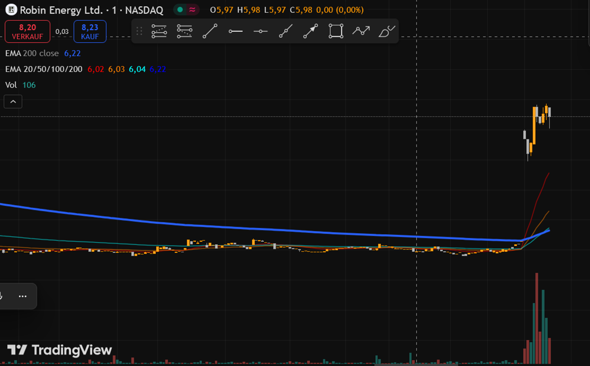Select the arrow drawing tool
The height and width of the screenshot is (366, 590).
(310, 31)
